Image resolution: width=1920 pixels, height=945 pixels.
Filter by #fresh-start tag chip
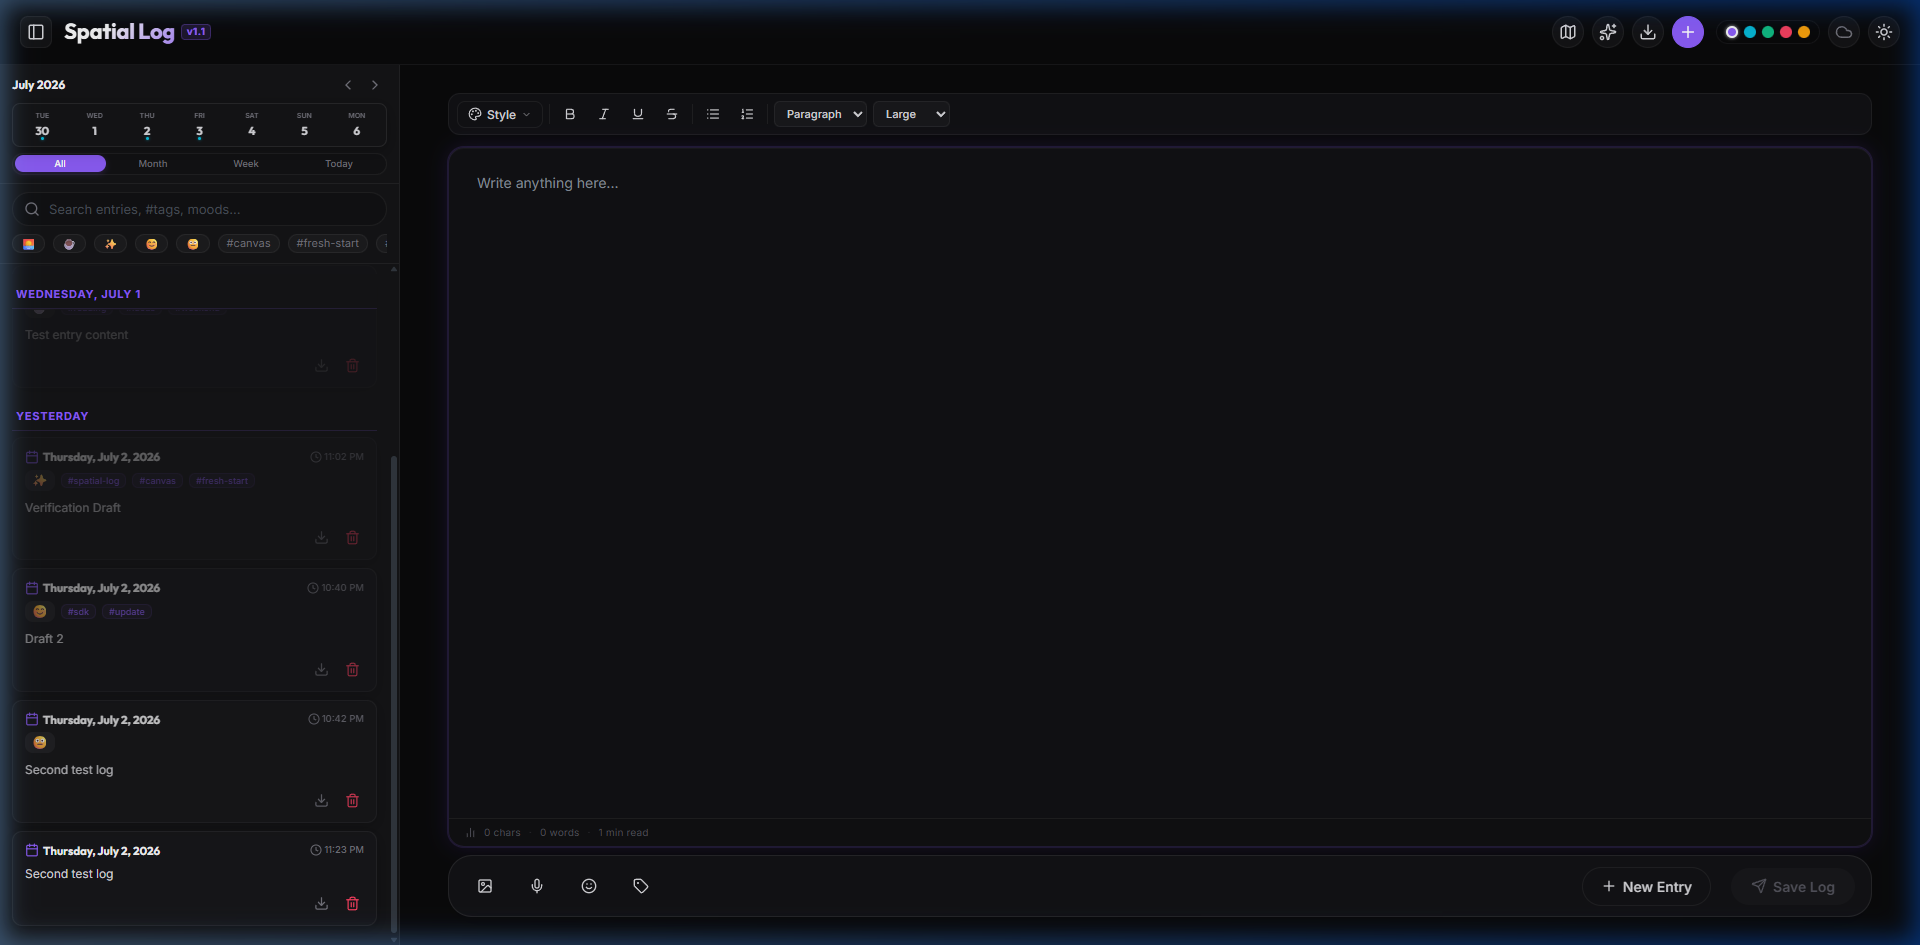328,244
